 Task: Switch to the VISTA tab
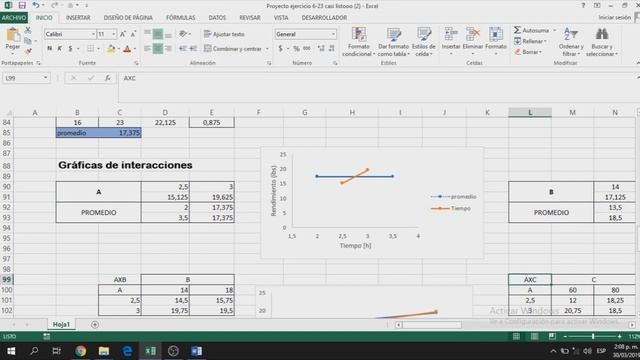click(x=281, y=18)
